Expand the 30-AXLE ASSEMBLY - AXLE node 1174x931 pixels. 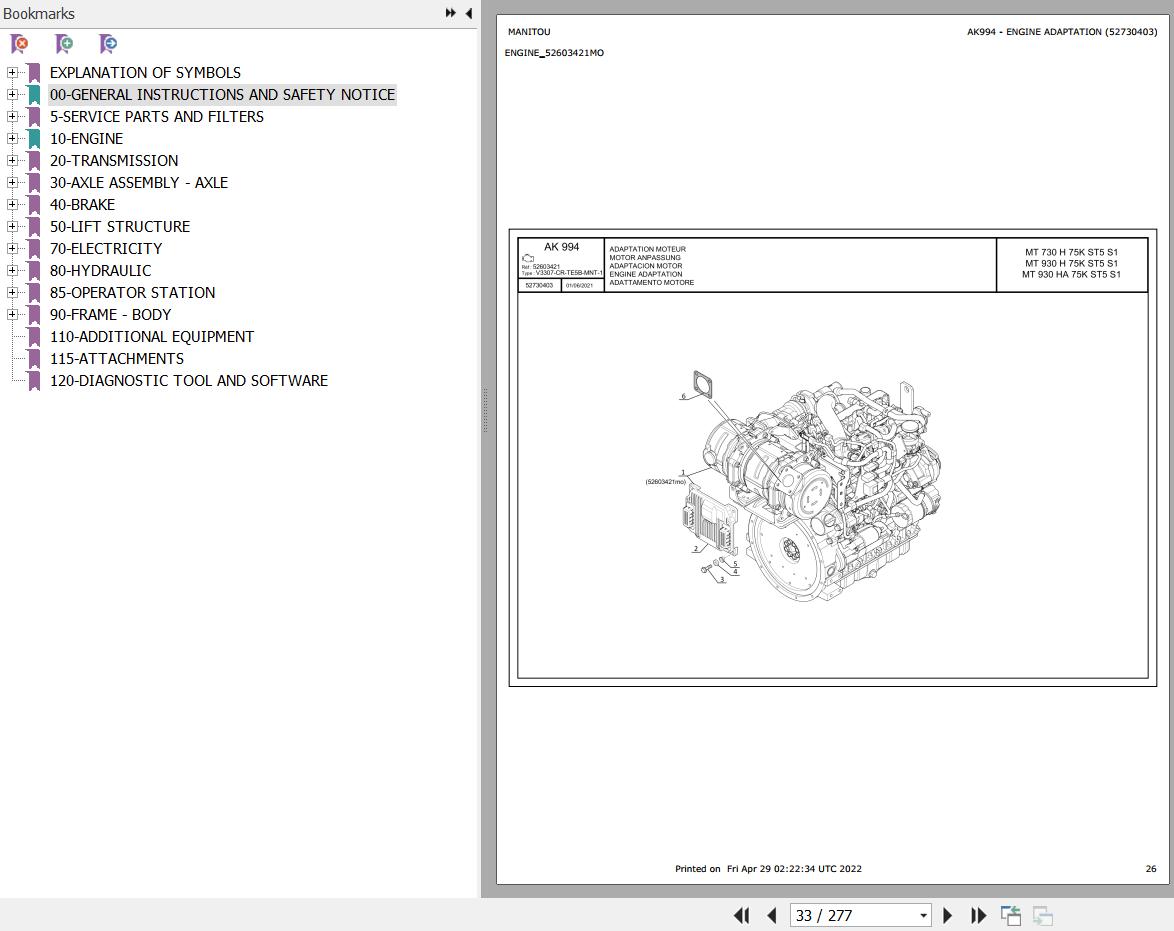click(x=12, y=183)
